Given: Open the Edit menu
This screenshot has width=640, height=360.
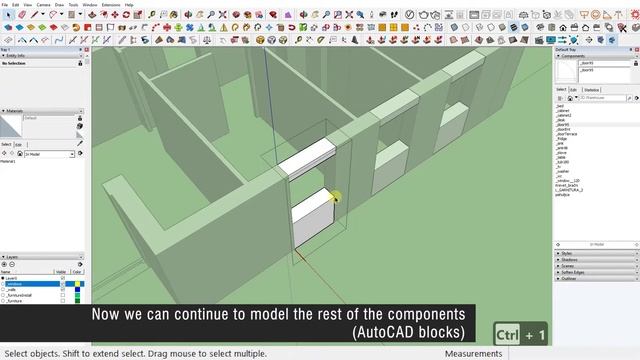Looking at the screenshot, I should tap(16, 4).
